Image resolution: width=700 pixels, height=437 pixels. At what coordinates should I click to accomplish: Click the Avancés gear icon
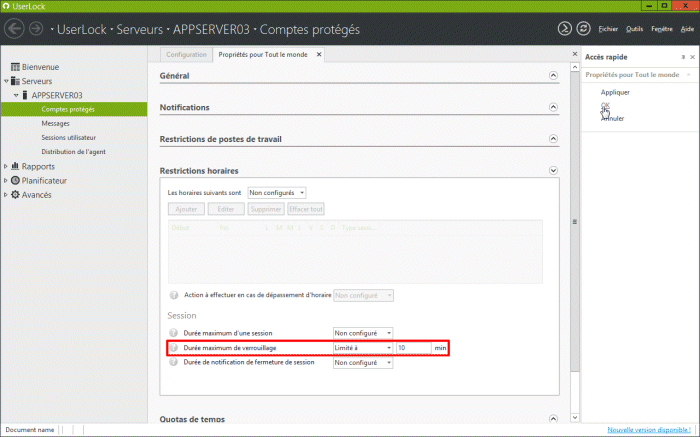click(x=15, y=195)
